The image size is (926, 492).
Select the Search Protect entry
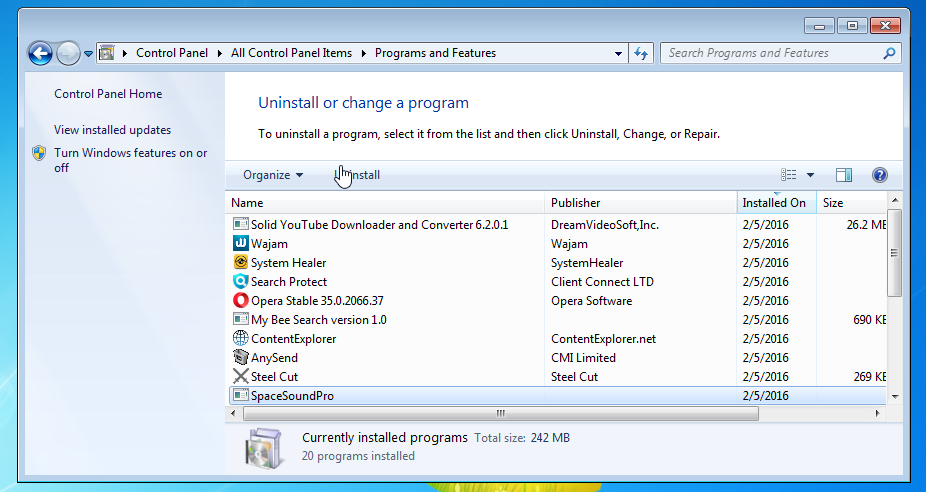(289, 282)
